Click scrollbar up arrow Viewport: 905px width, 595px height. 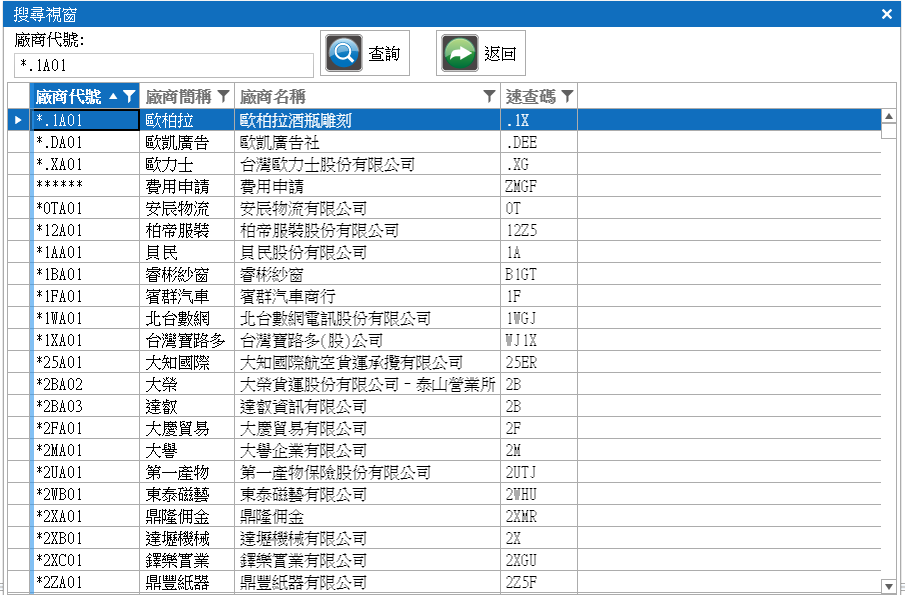coord(889,117)
